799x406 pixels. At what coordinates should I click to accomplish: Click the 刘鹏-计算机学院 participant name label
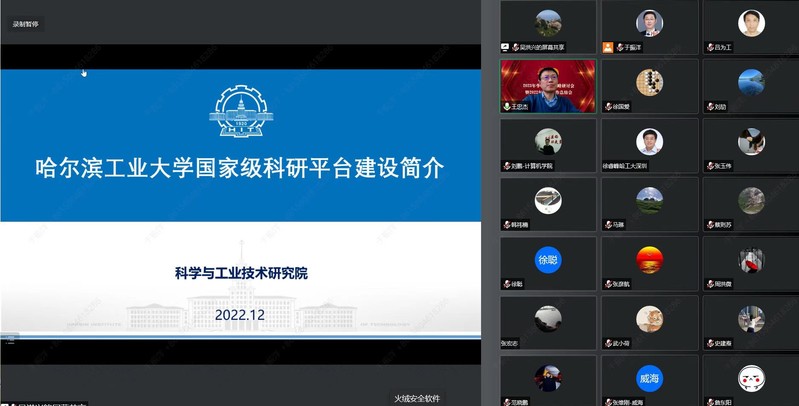click(531, 165)
